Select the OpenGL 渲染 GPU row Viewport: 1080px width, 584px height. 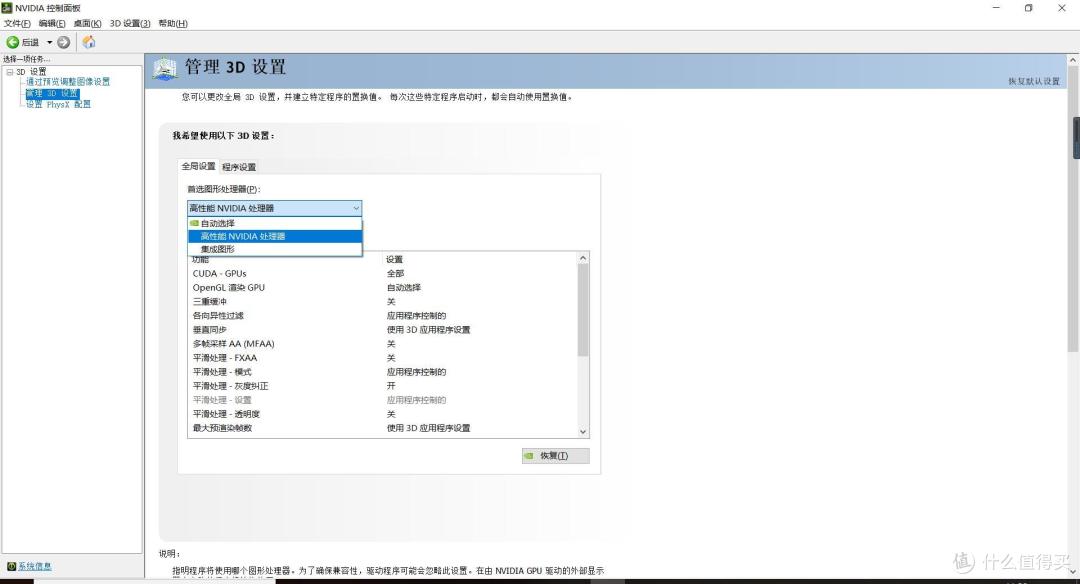[x=383, y=288]
